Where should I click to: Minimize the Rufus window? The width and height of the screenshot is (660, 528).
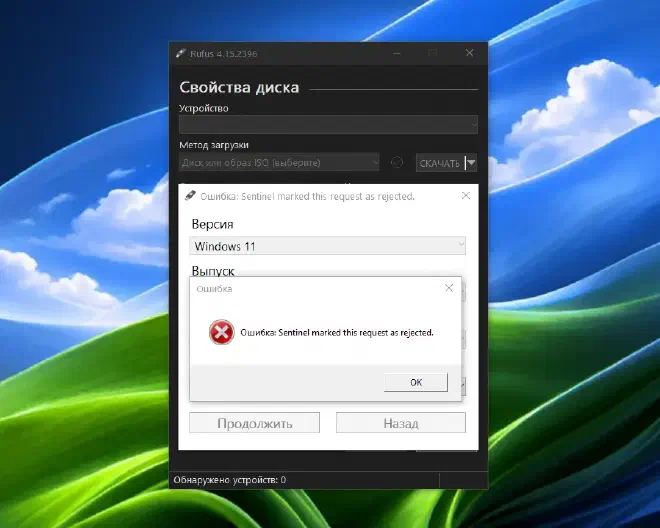[397, 53]
